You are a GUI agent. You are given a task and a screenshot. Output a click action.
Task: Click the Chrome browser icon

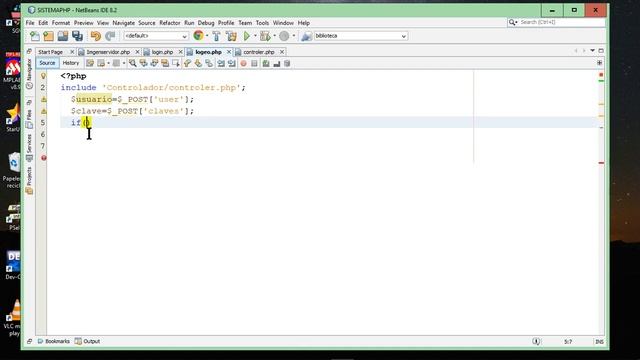pos(198,36)
